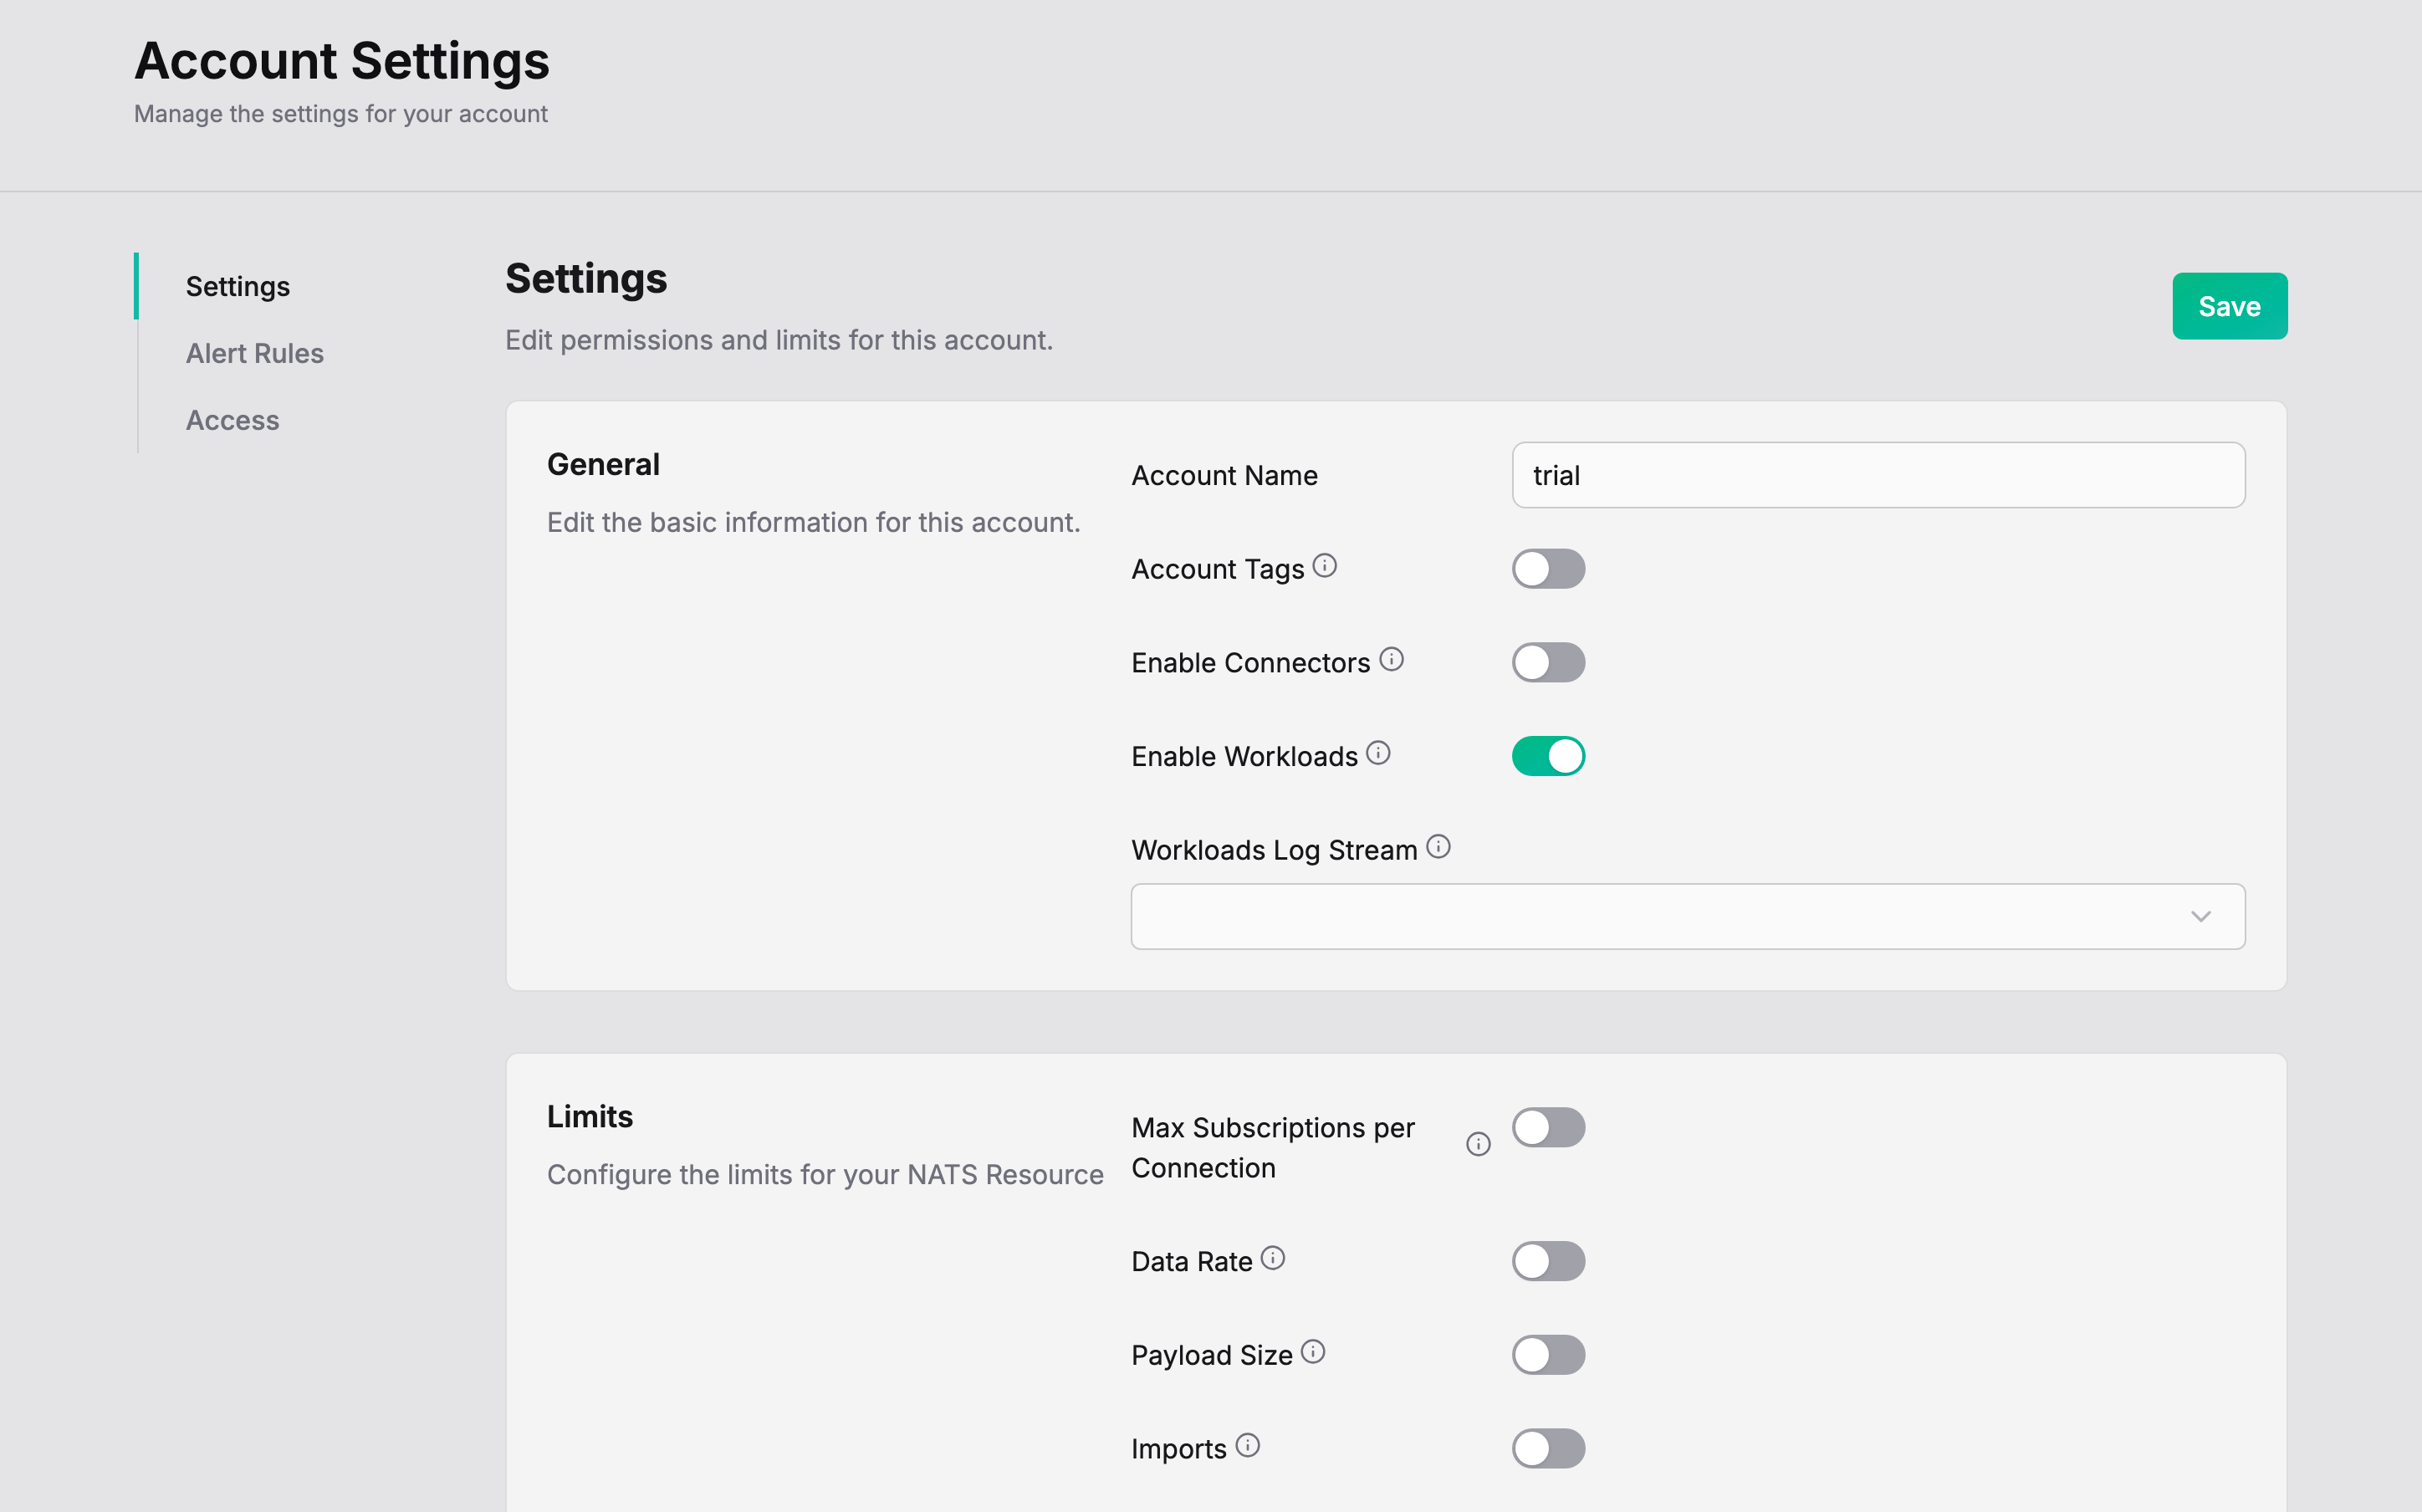The image size is (2422, 1512).
Task: Open the Workloads Log Stream dropdown
Action: (x=1688, y=916)
